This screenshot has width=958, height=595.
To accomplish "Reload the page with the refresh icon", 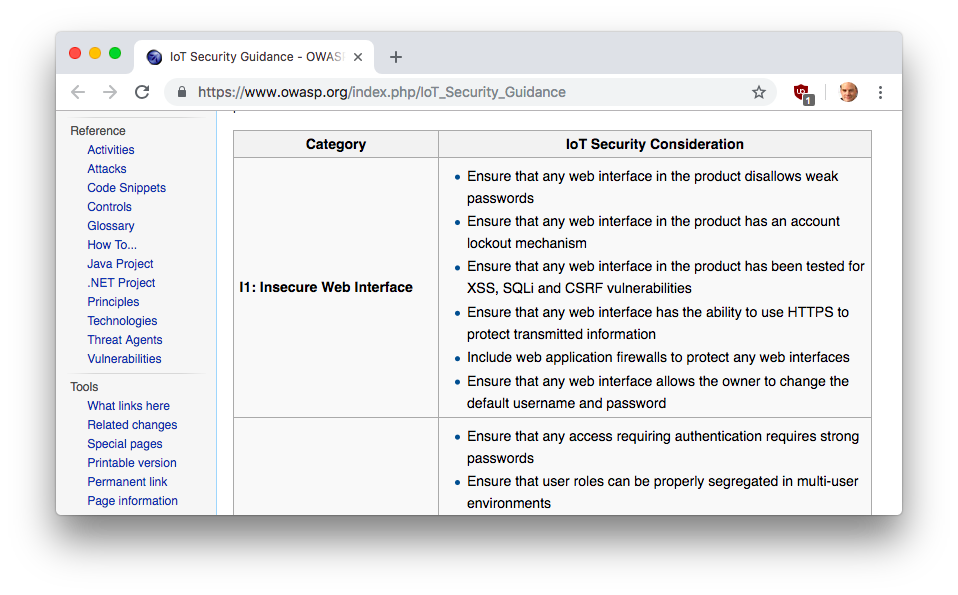I will point(142,92).
